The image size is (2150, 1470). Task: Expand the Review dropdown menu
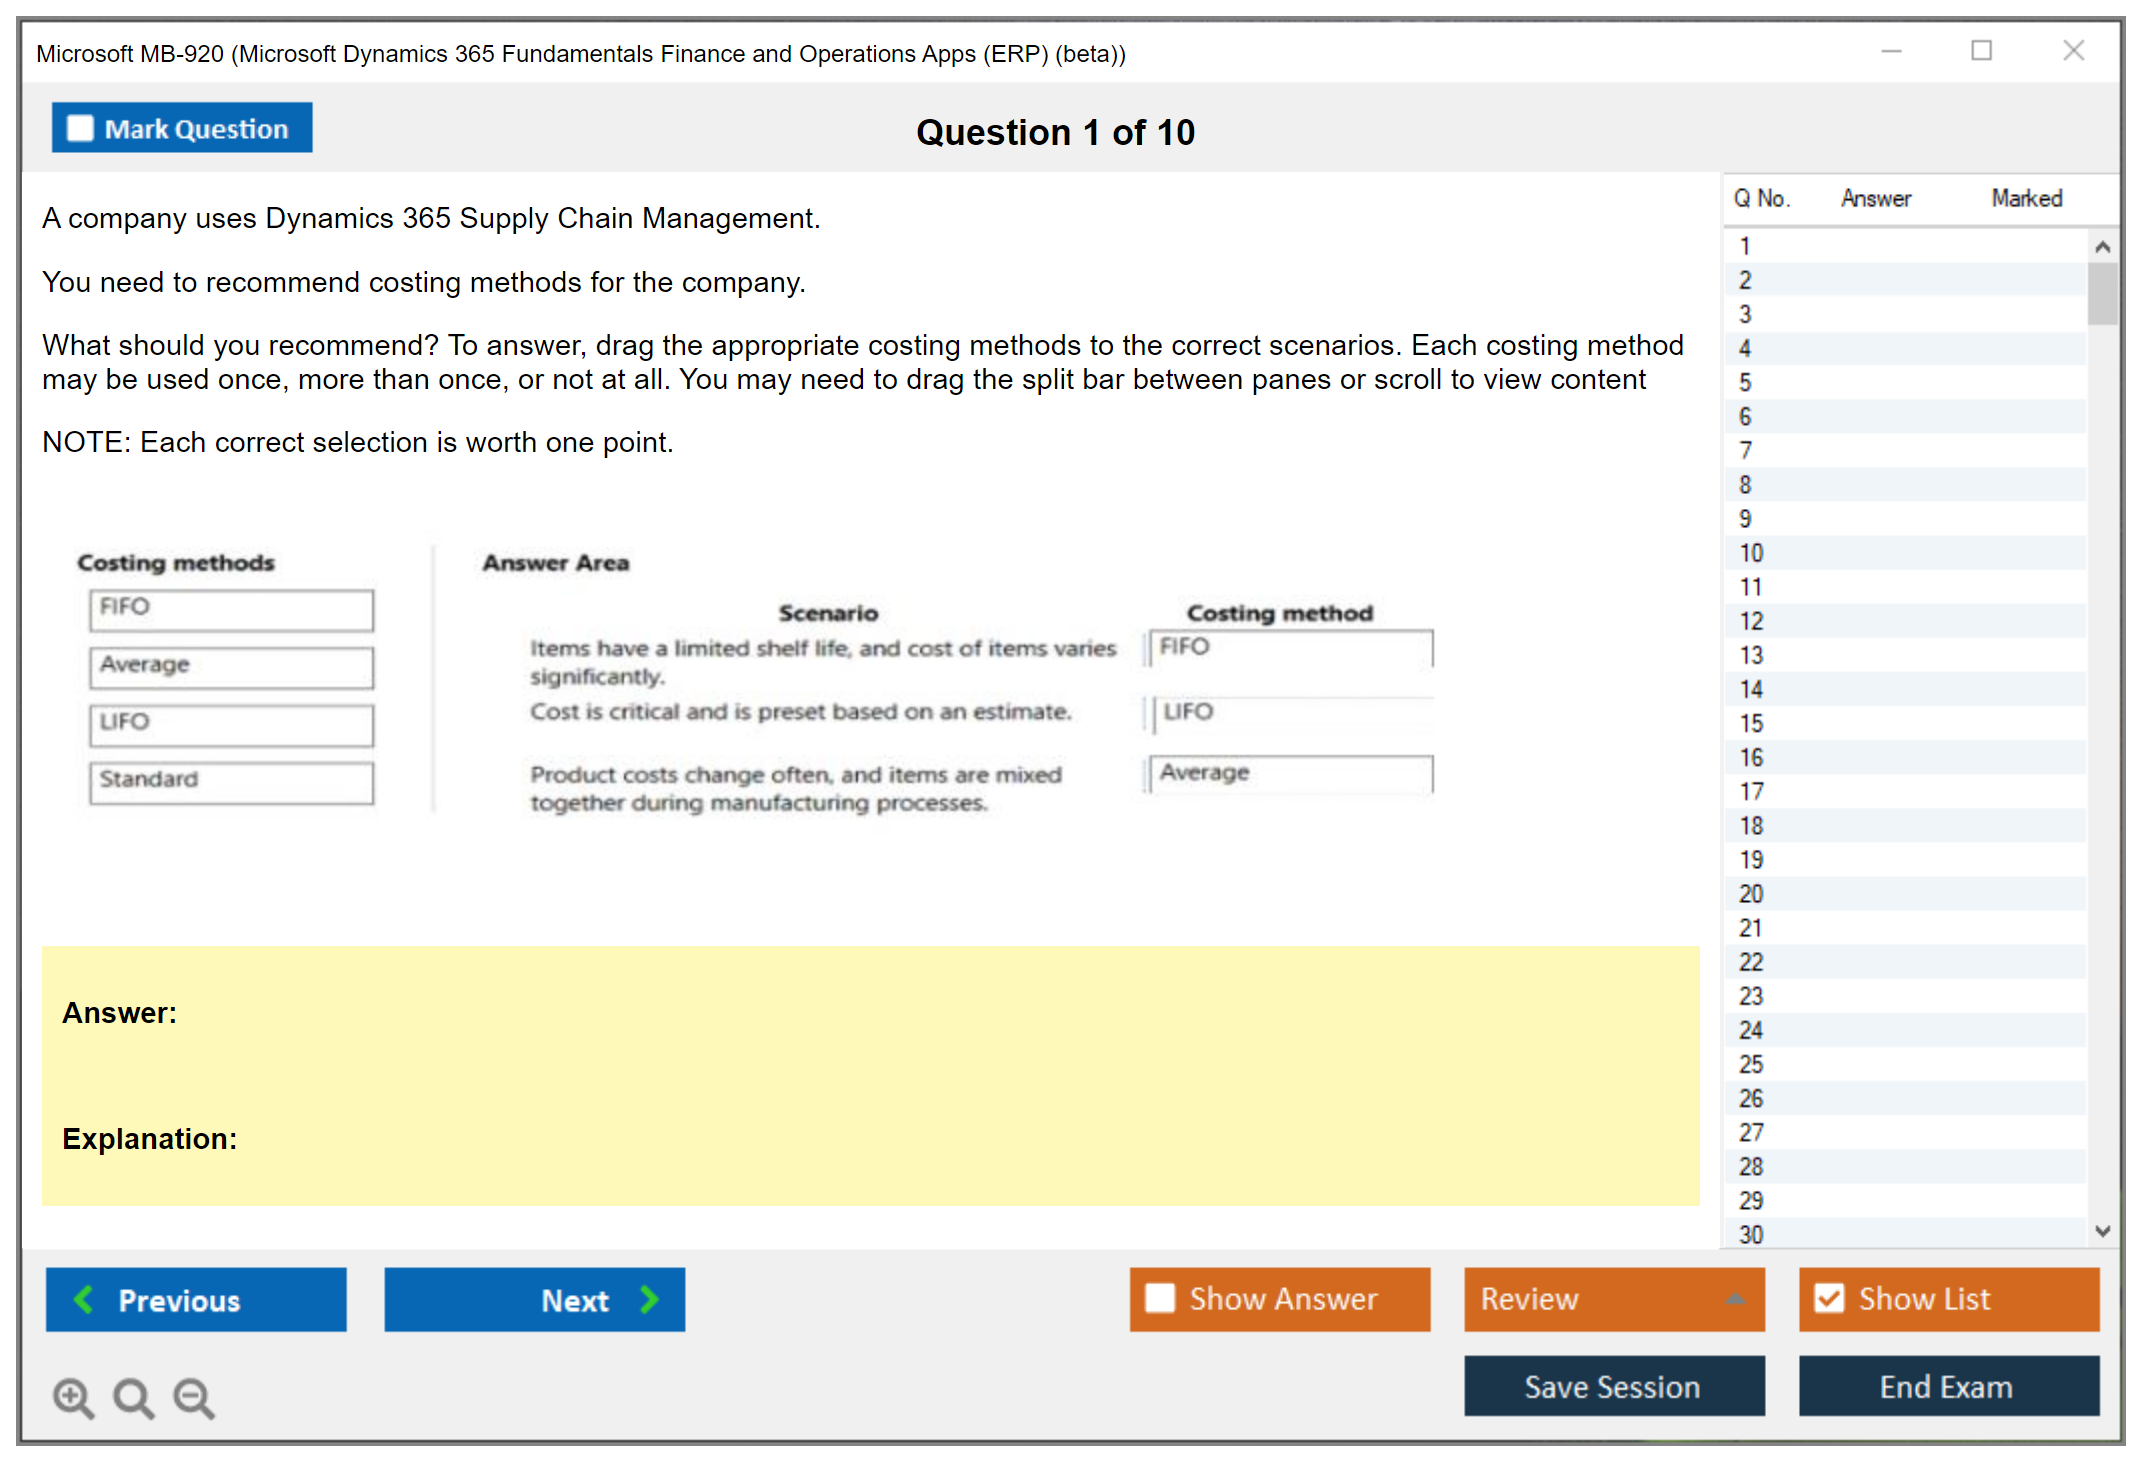pyautogui.click(x=1735, y=1298)
